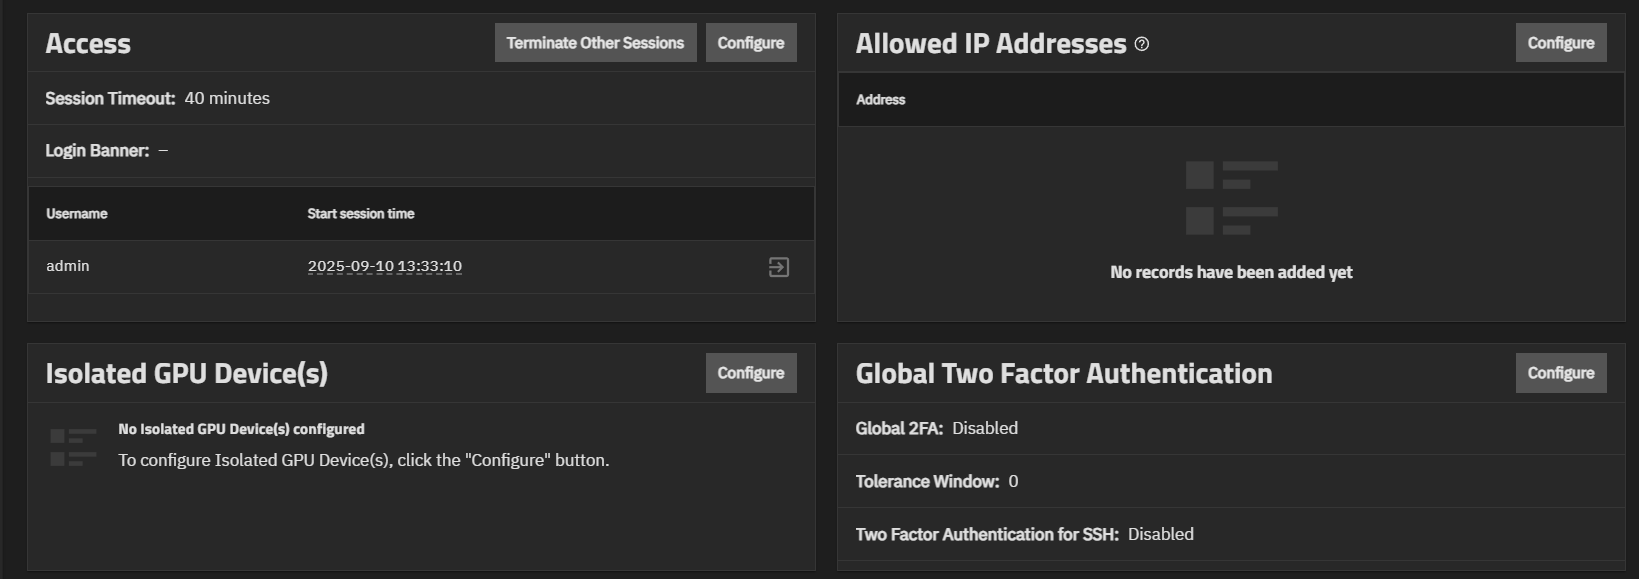Configure the Allowed IP Addresses list
Image resolution: width=1639 pixels, height=579 pixels.
point(1560,43)
